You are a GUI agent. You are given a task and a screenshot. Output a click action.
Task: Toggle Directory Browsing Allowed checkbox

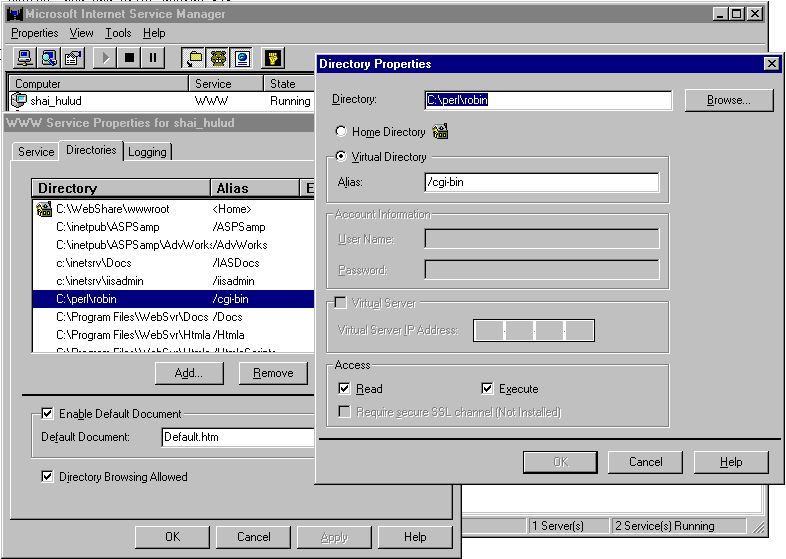[x=47, y=476]
